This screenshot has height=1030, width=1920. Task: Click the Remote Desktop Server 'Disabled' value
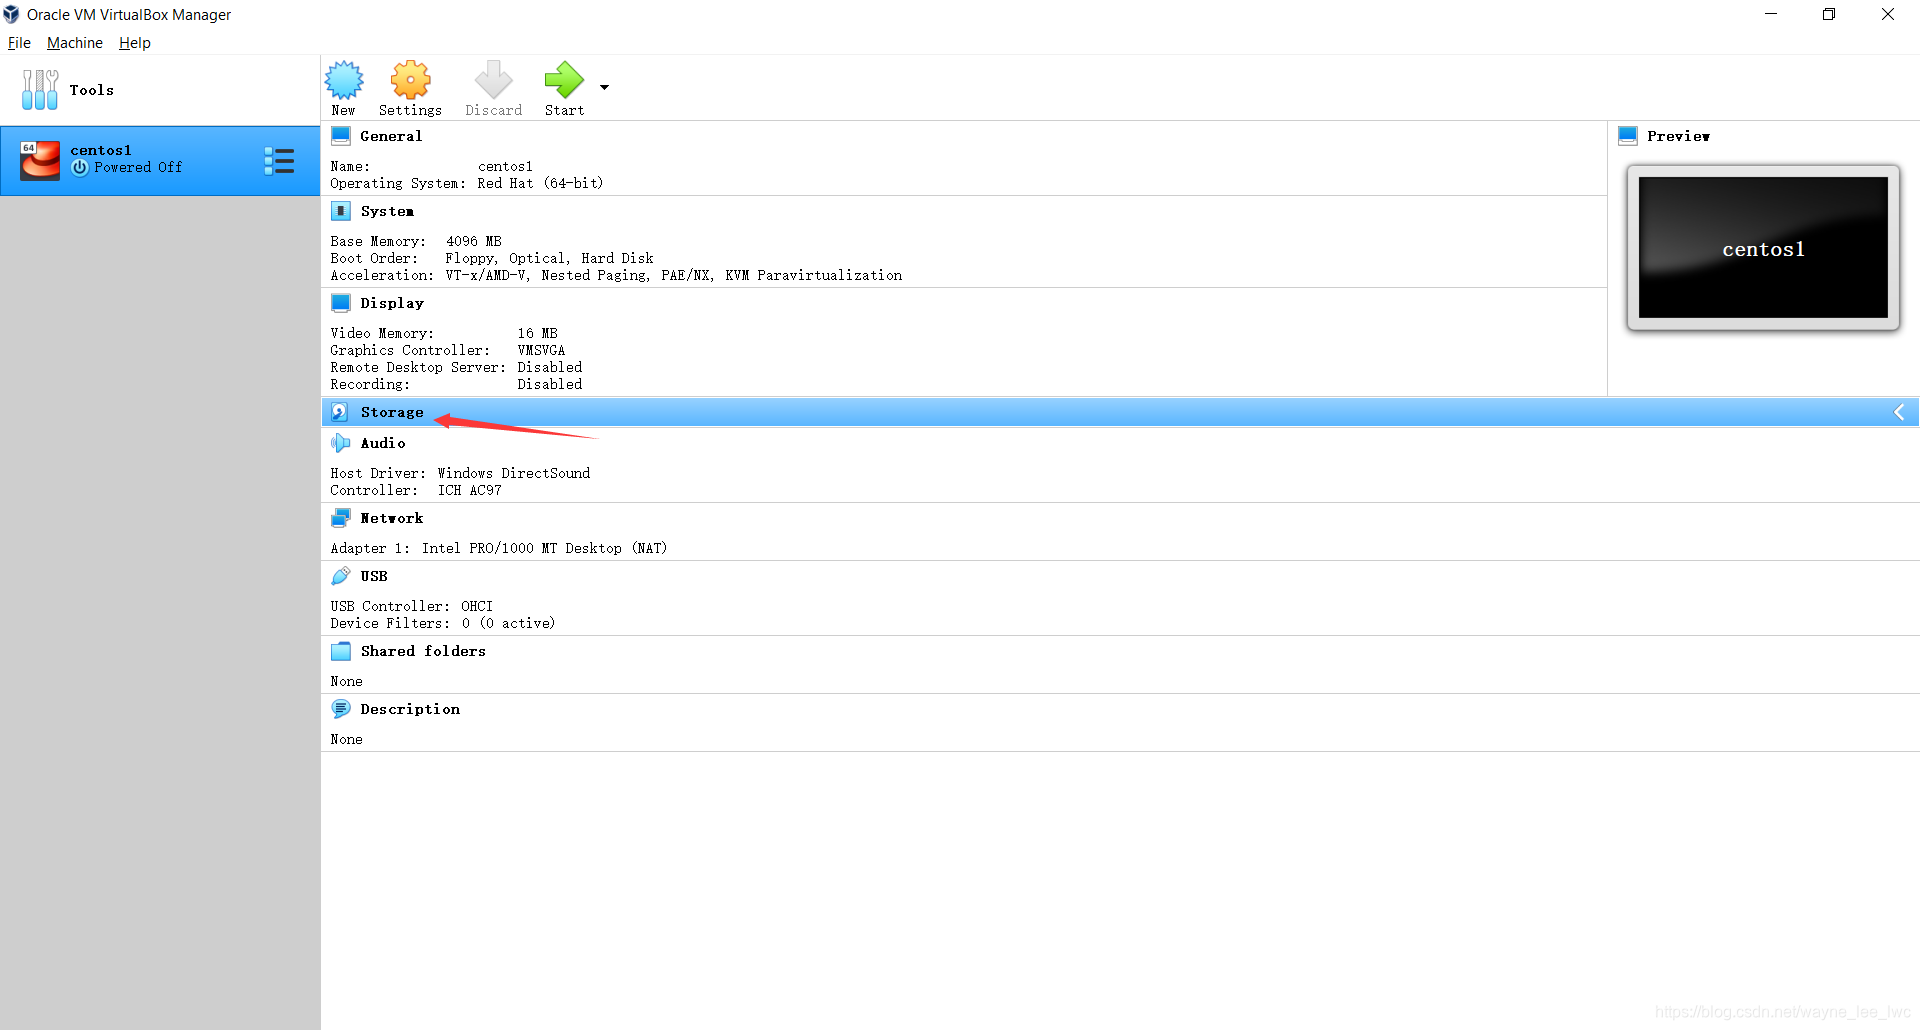click(x=549, y=367)
